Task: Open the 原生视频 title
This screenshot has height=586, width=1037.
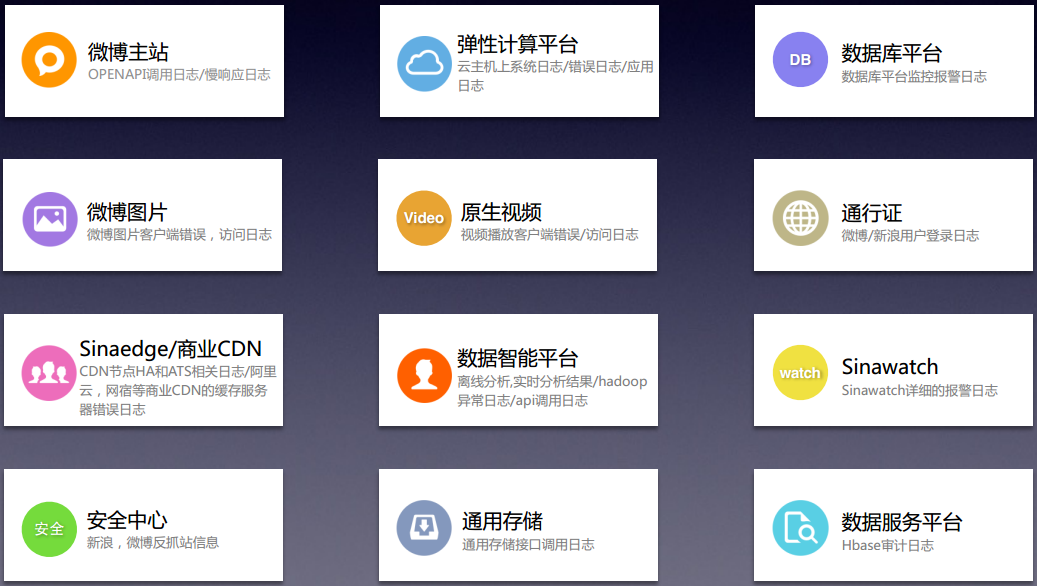Action: [501, 212]
